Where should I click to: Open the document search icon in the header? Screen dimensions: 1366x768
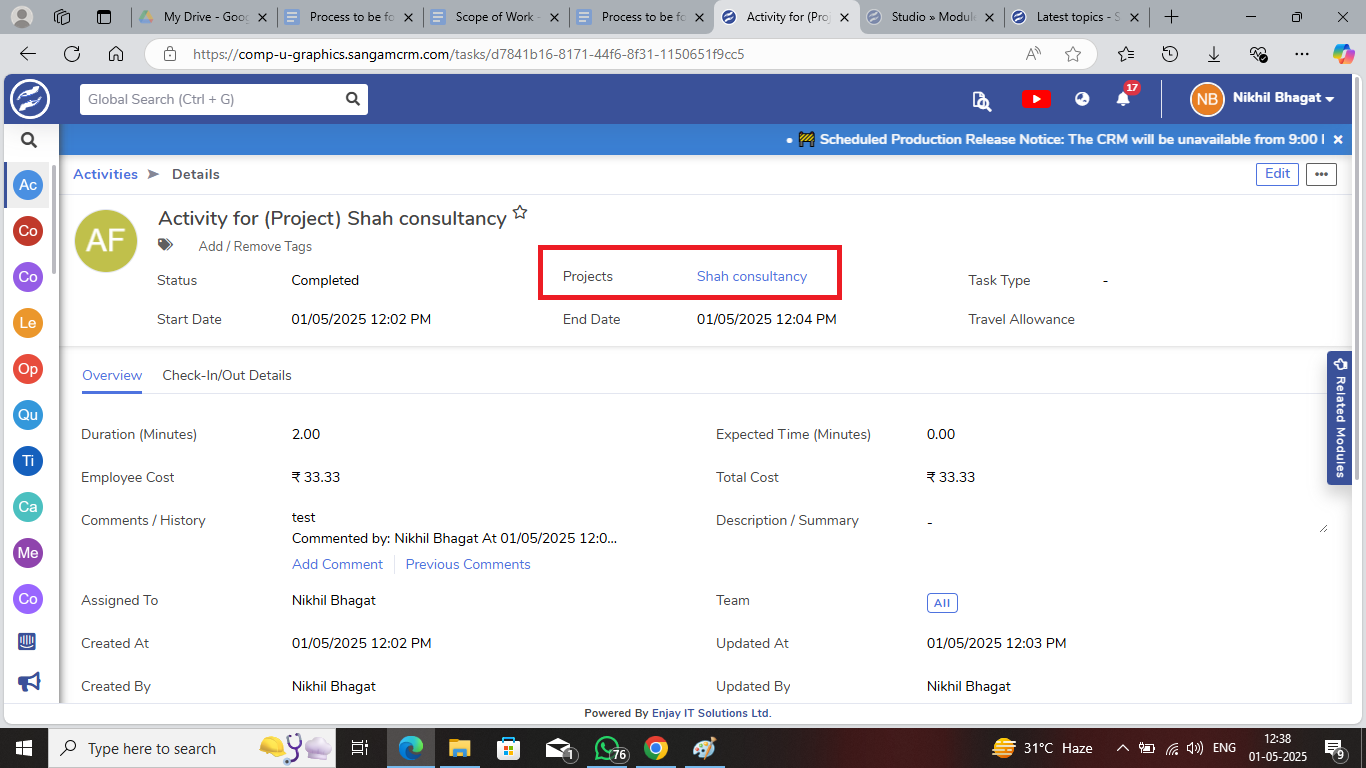click(981, 100)
